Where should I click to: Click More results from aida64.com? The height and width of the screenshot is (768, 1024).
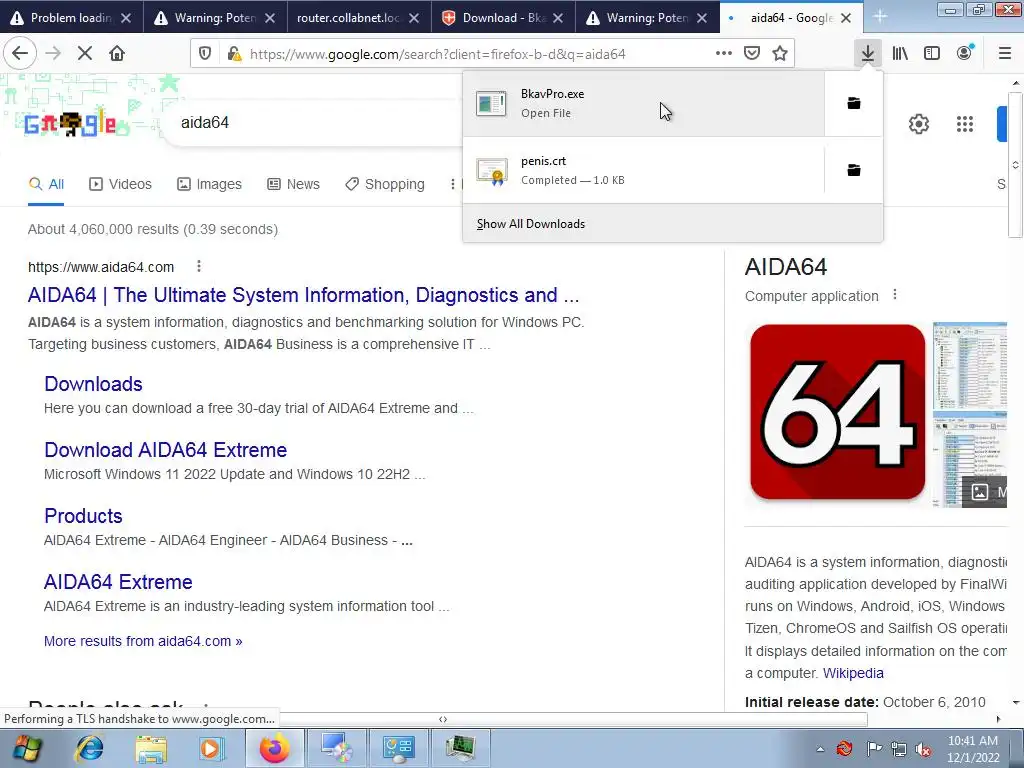click(x=143, y=641)
